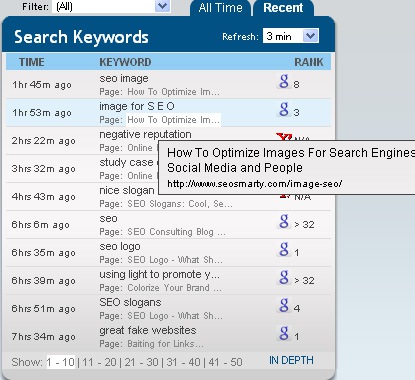
Task: Show results 41 - 50
Action: [226, 362]
